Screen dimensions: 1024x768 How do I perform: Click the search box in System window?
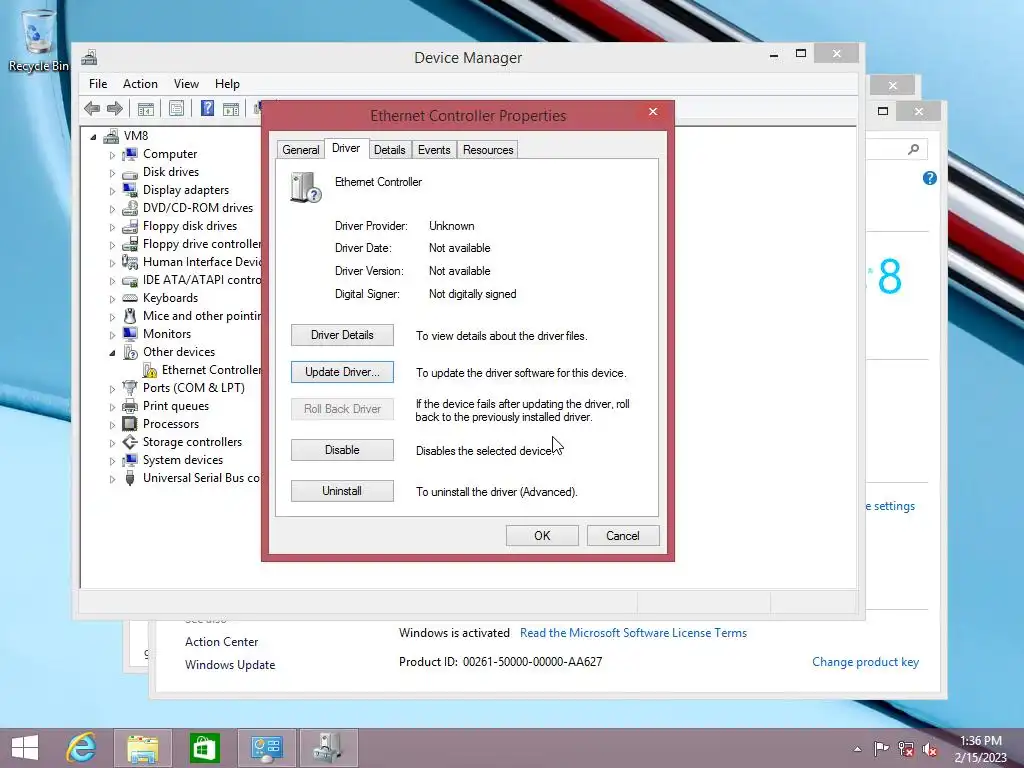coord(896,150)
